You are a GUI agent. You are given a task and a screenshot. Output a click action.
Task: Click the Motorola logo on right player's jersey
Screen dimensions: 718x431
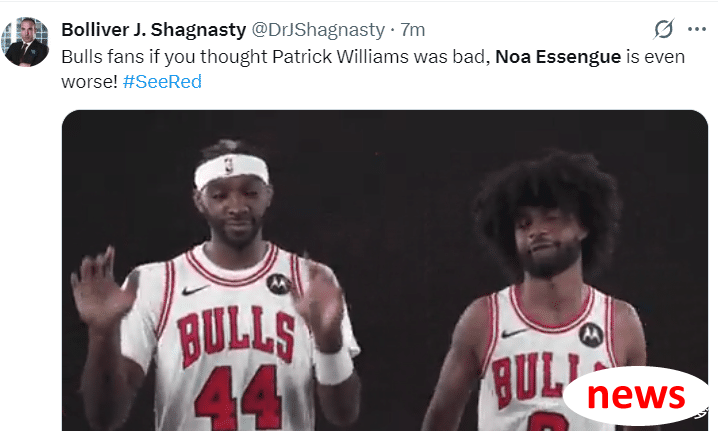click(591, 334)
